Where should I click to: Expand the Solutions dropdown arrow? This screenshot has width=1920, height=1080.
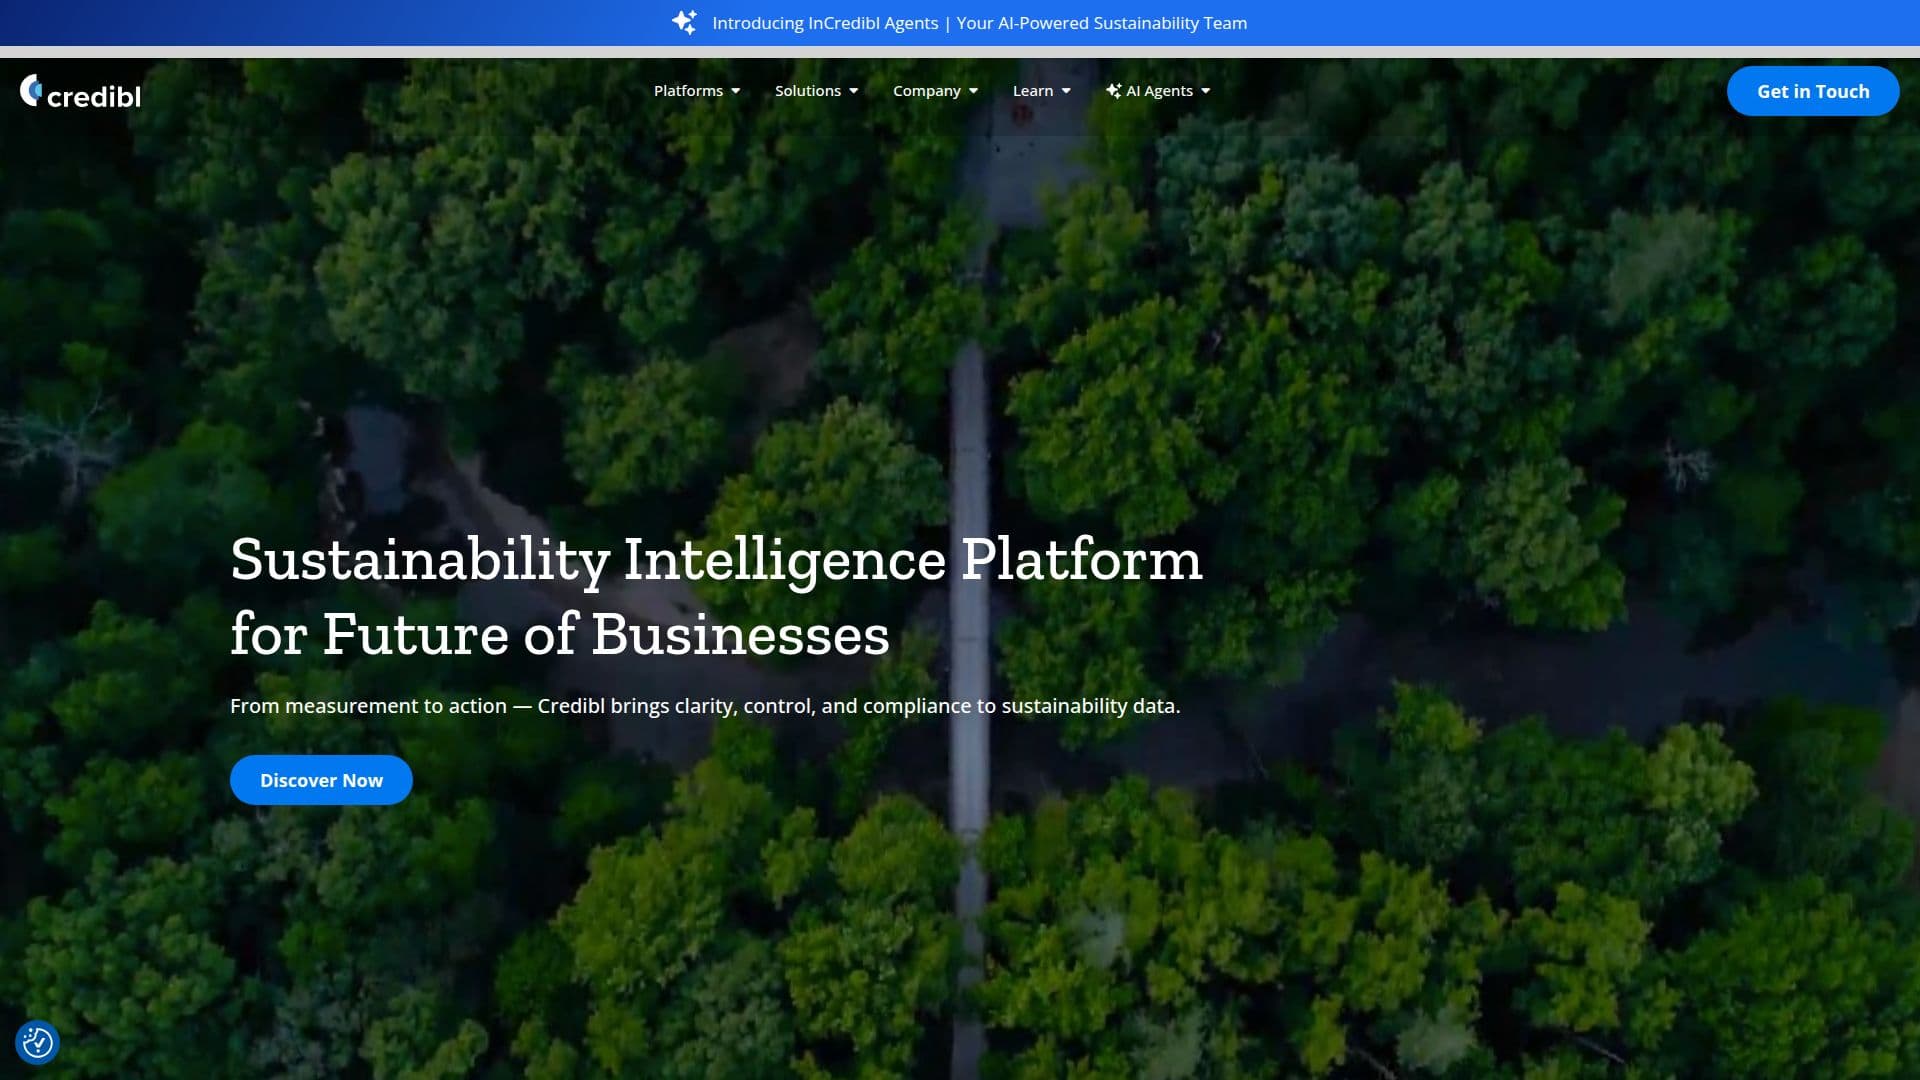[x=854, y=91]
